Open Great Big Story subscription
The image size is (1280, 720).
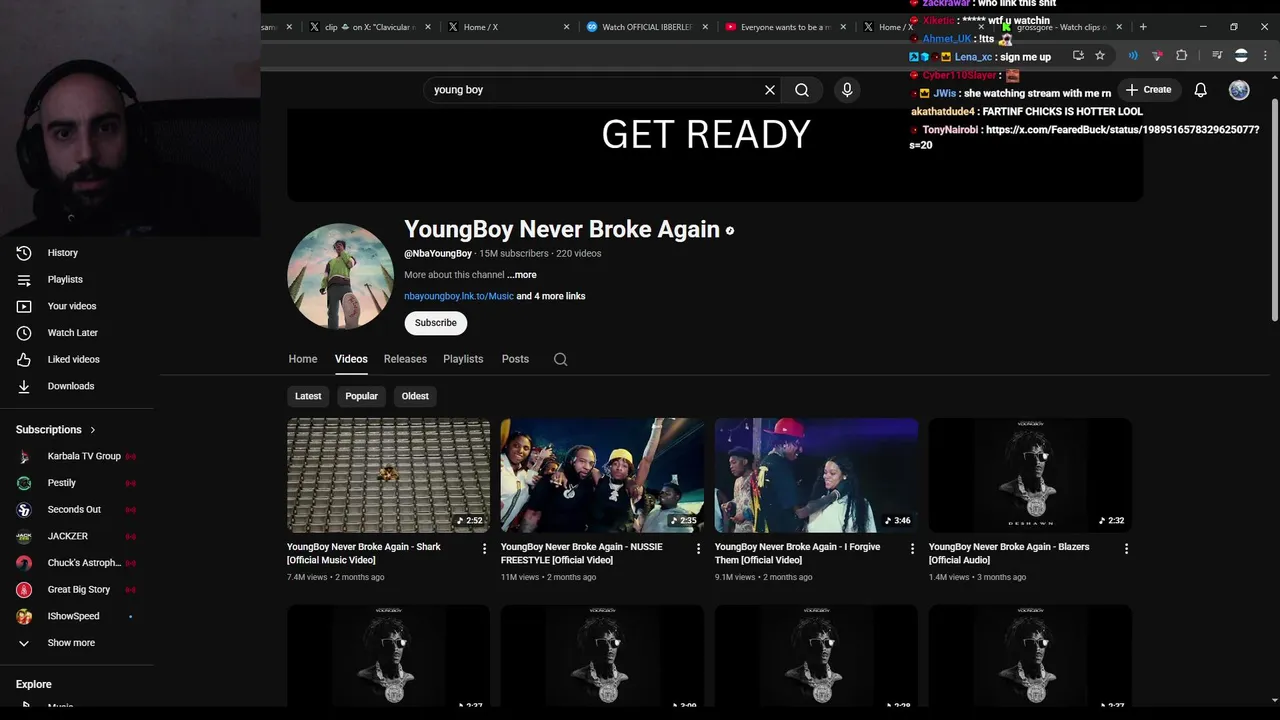pos(77,590)
